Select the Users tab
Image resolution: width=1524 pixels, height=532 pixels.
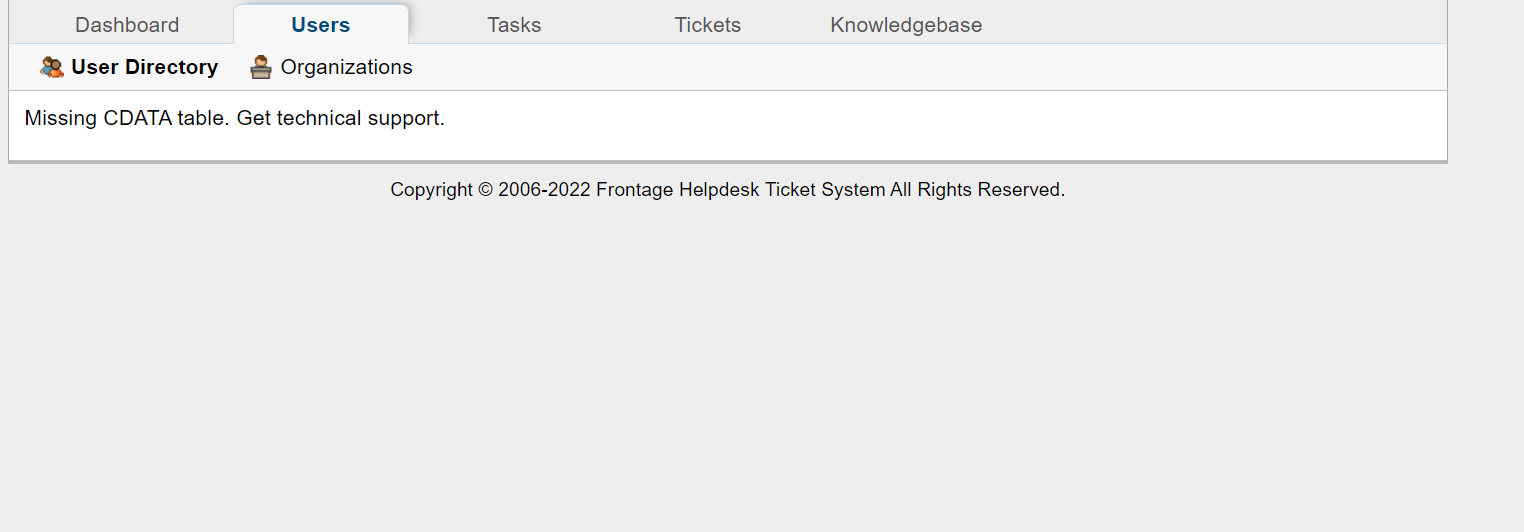click(321, 25)
